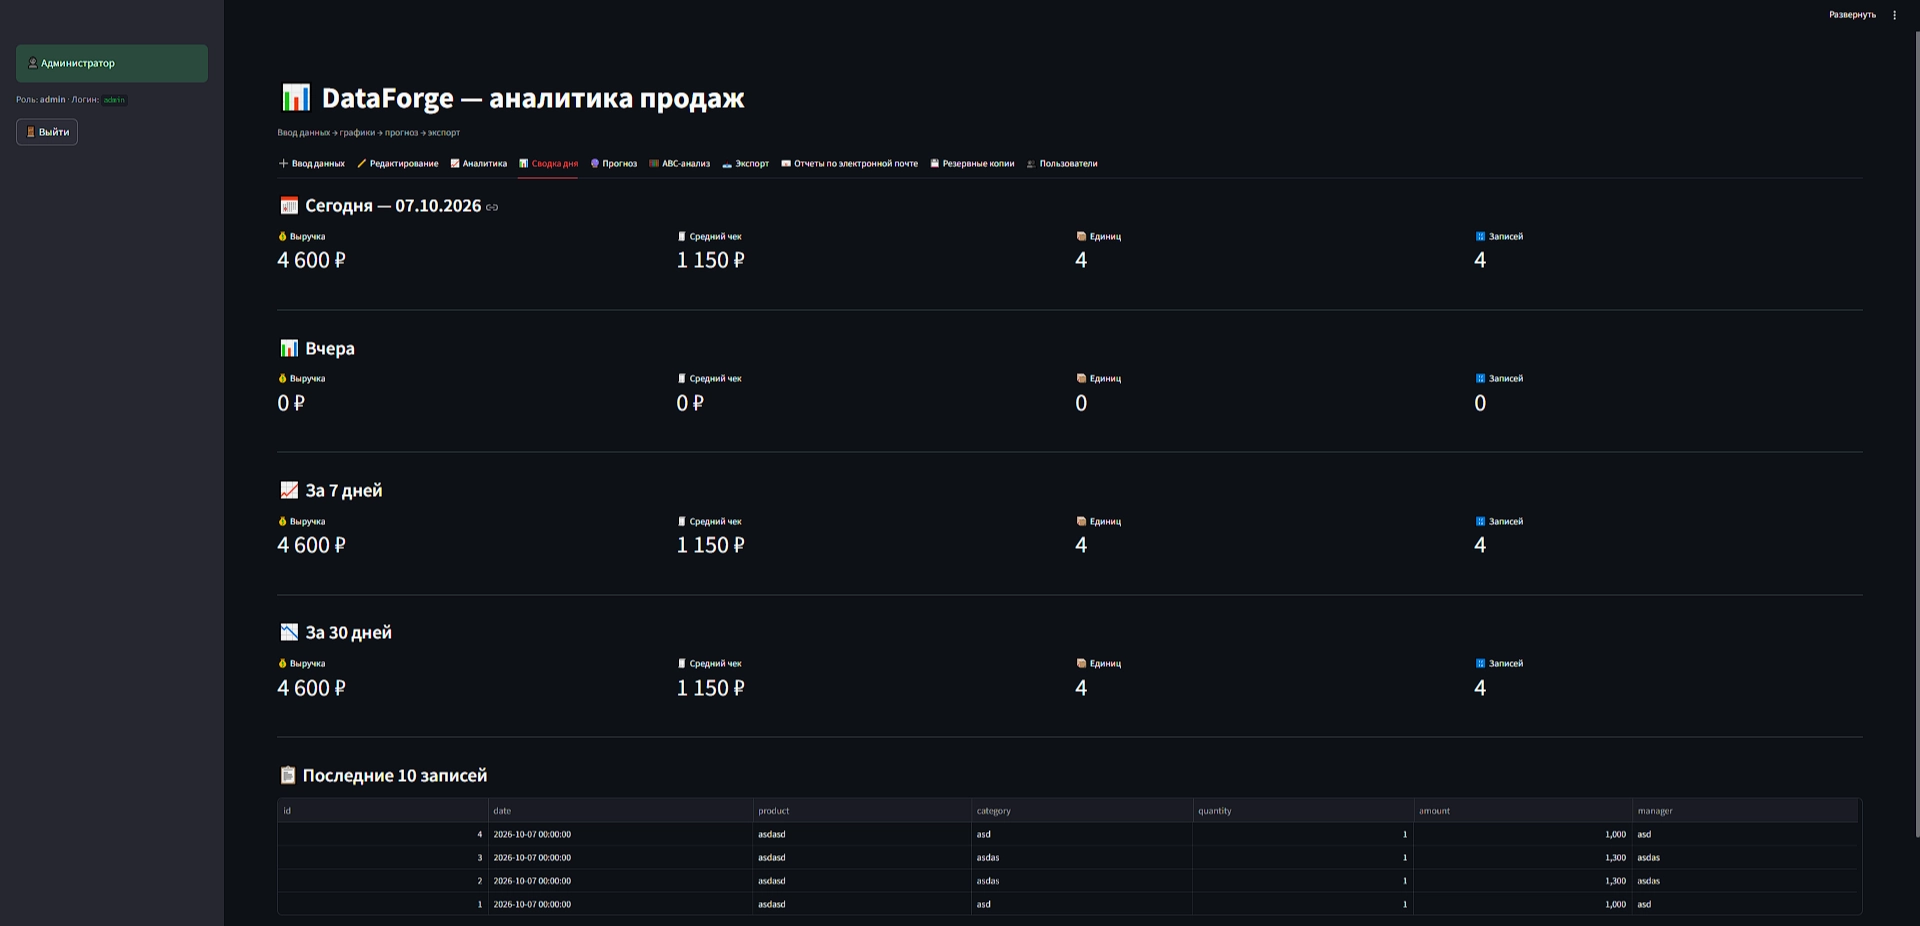Click the category cell in the id 3 row
1920x926 pixels.
click(x=1082, y=858)
